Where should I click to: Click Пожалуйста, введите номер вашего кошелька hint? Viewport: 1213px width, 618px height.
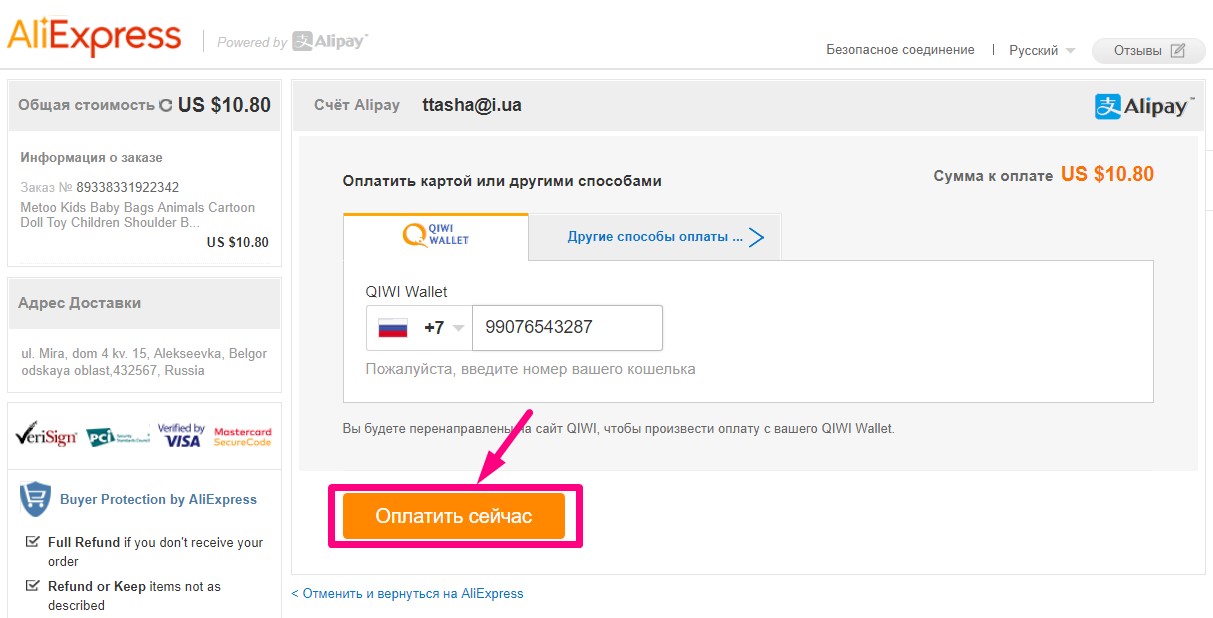[x=530, y=369]
